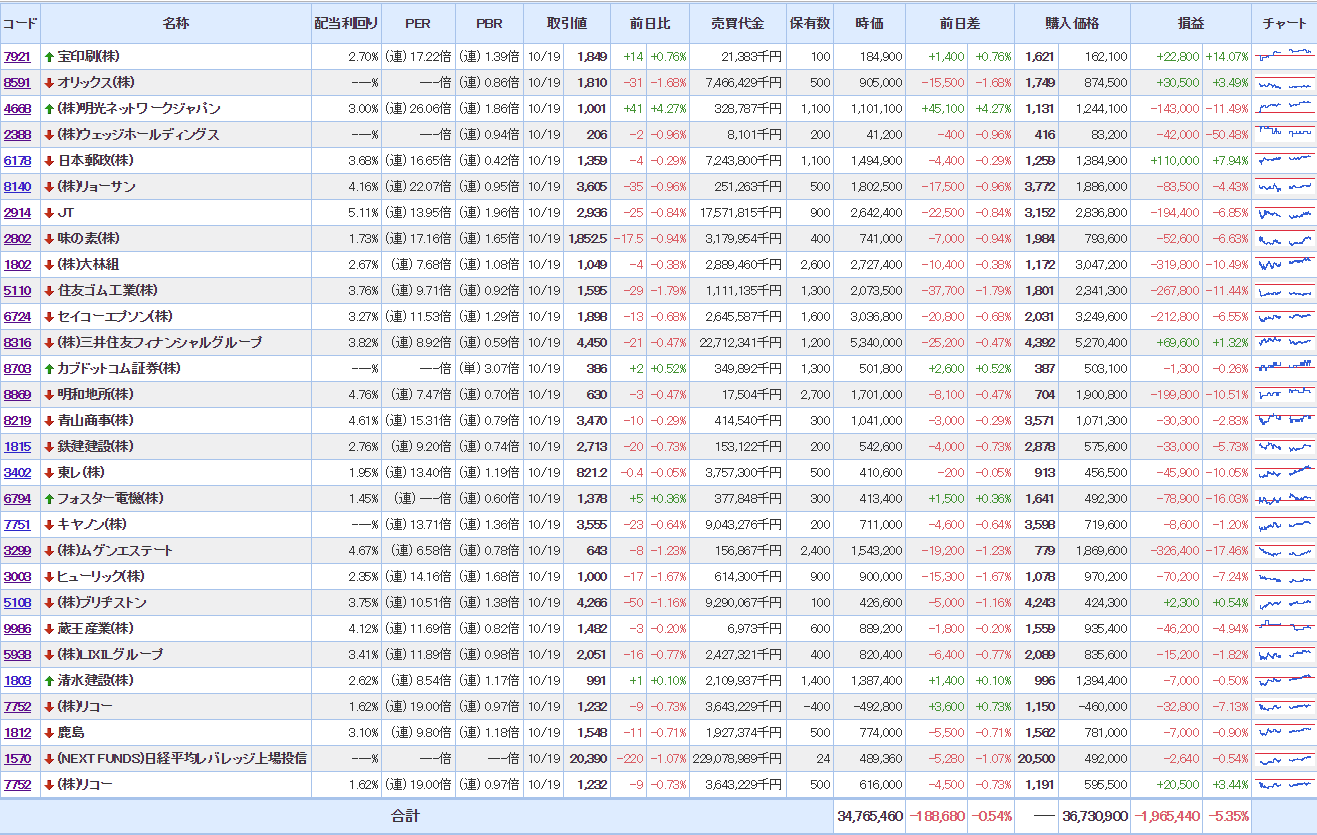Open the 1570 NEXT FUNDS code link
This screenshot has width=1317, height=835.
[x=17, y=759]
